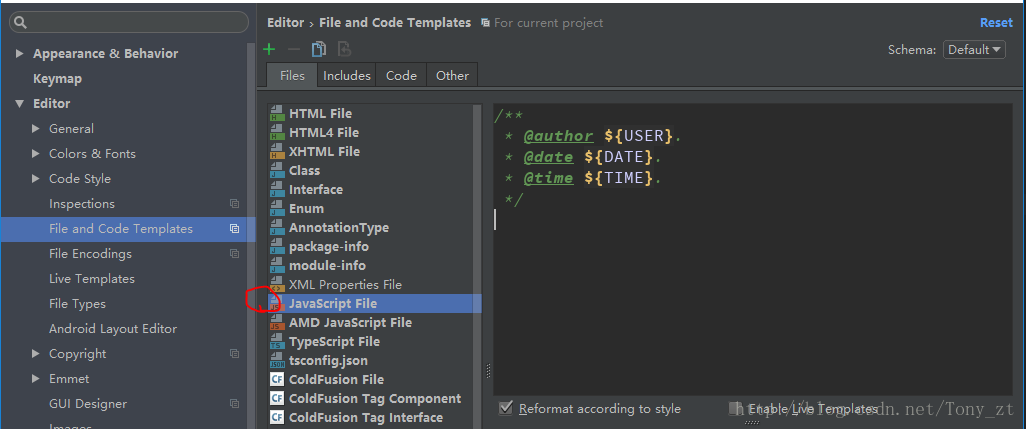
Task: Select JavaScript File template
Action: pyautogui.click(x=374, y=303)
